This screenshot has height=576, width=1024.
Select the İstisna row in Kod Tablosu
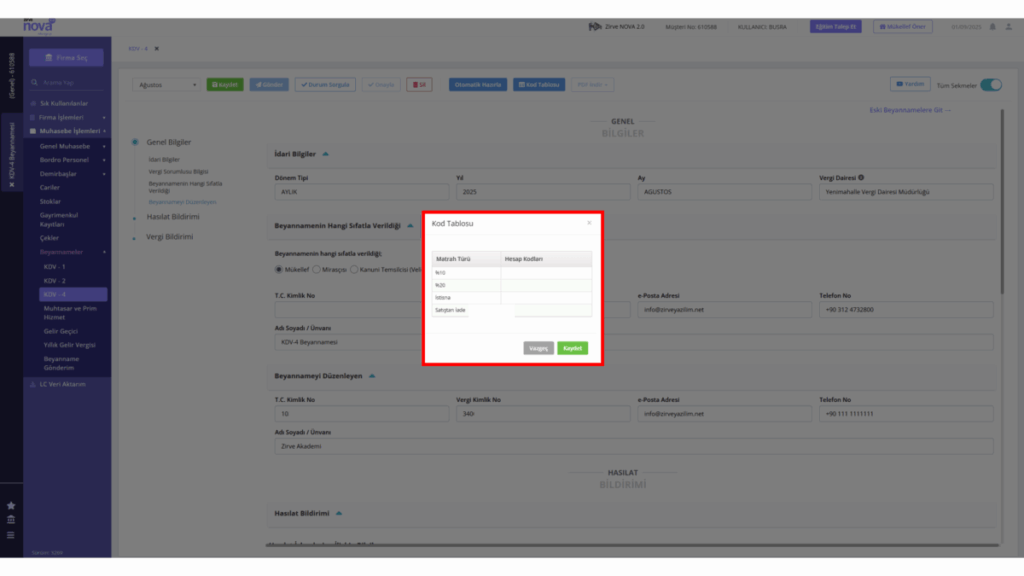[x=511, y=297]
